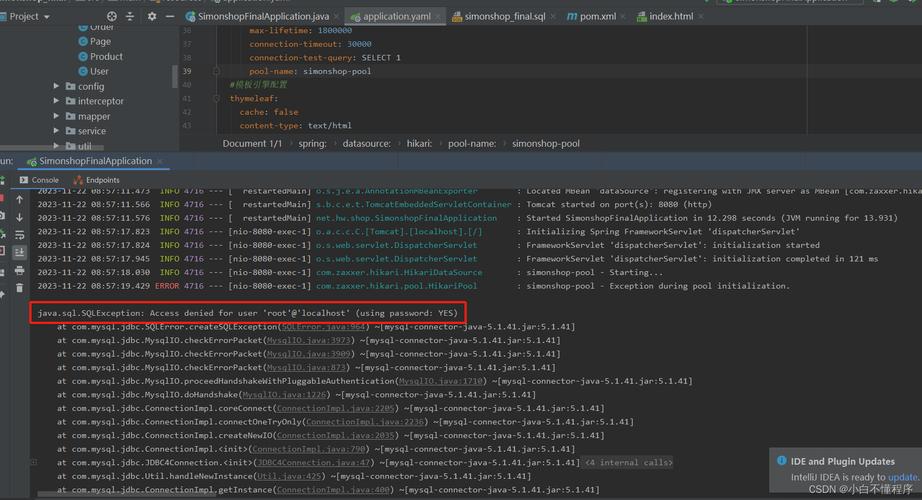This screenshot has height=500, width=922.
Task: Expand the mapper folder
Action: coord(57,116)
